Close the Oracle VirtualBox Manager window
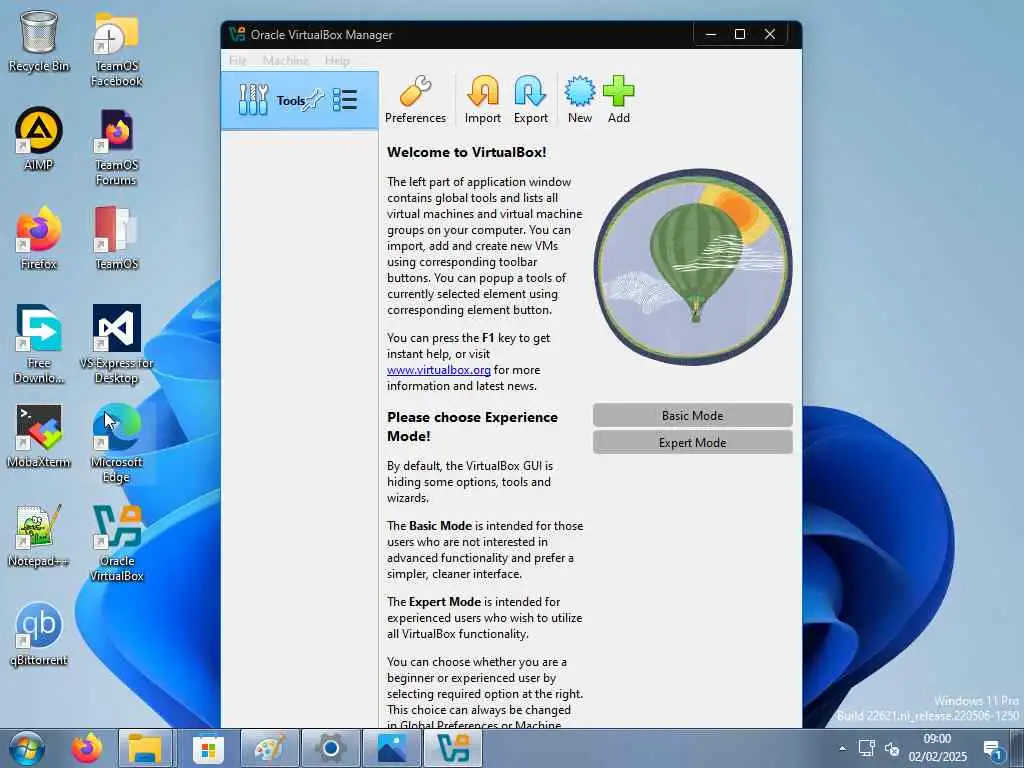 tap(770, 34)
